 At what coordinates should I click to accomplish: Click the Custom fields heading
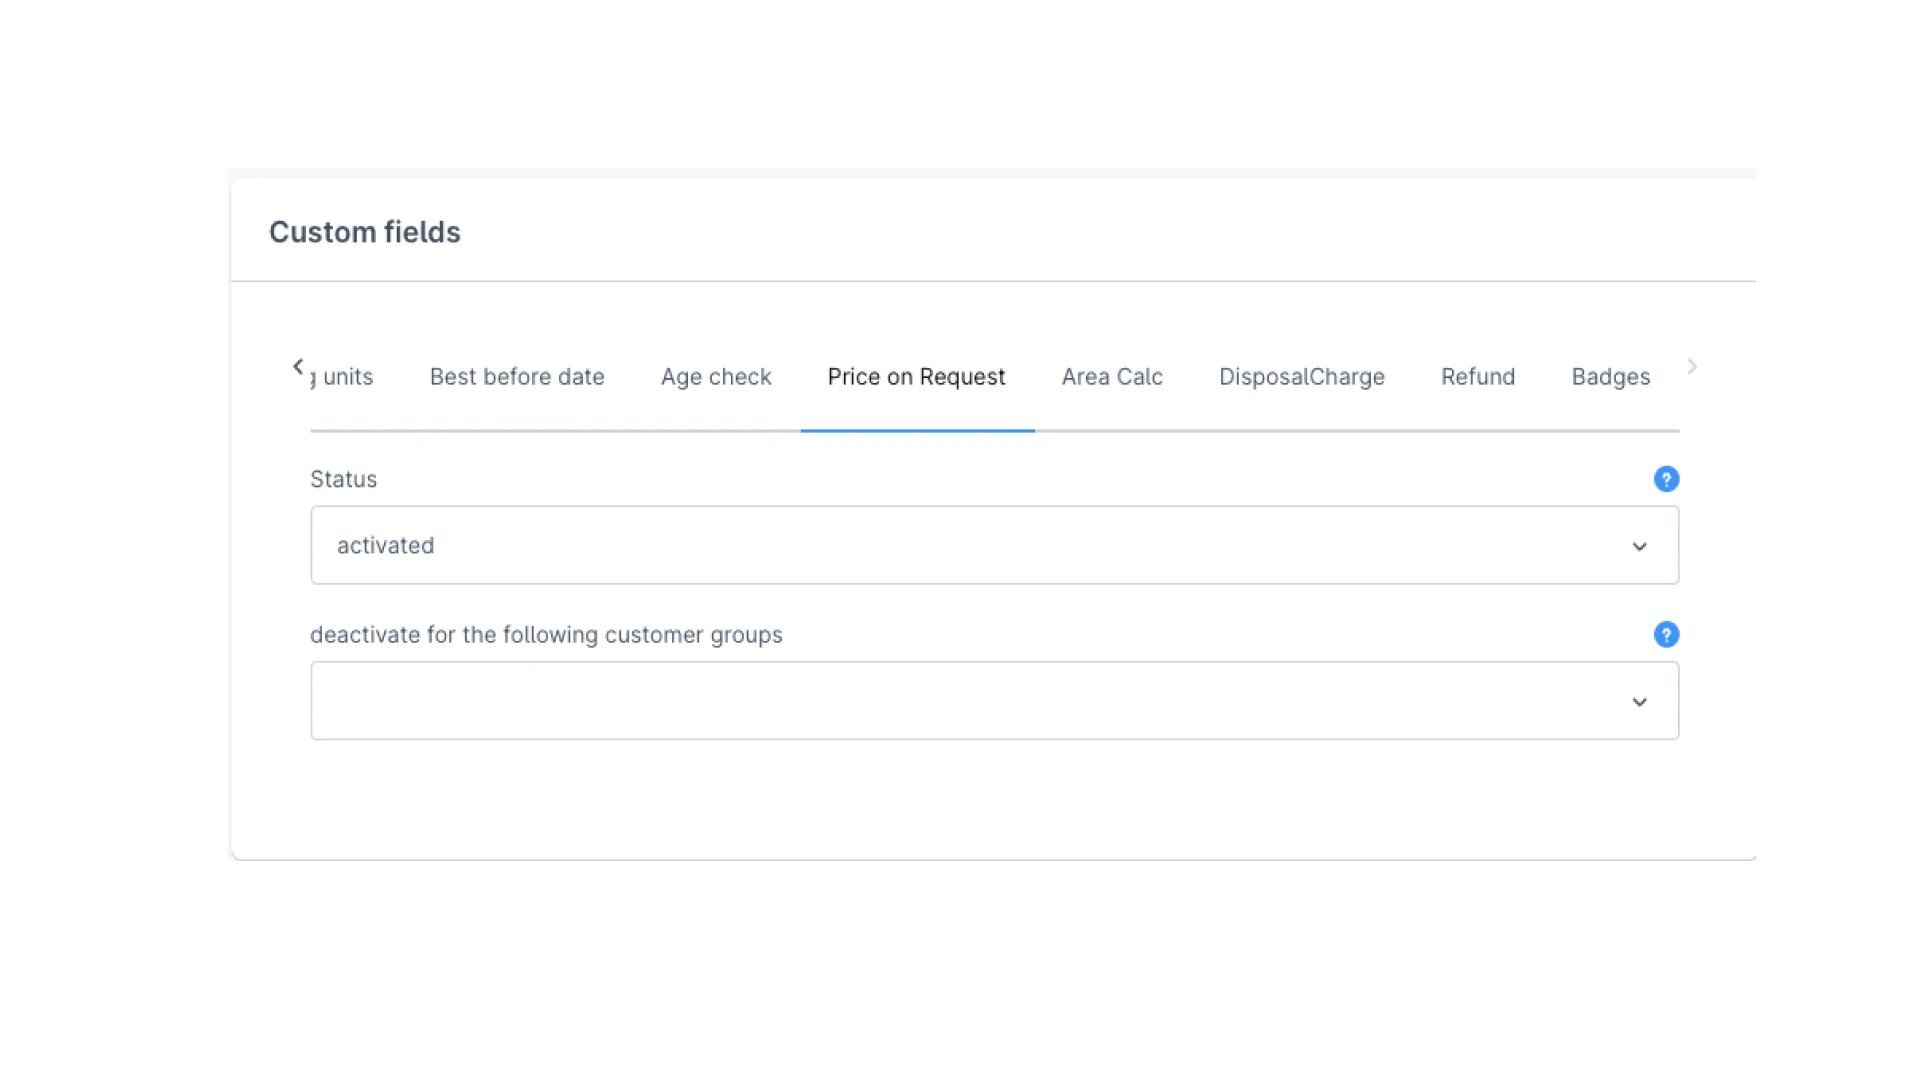[364, 232]
